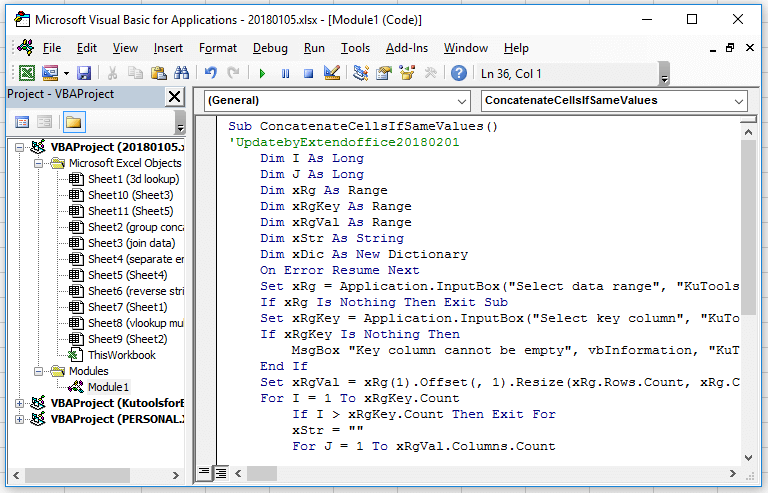This screenshot has width=768, height=493.
Task: Collapse the Microsoft Excel Objects folder
Action: coord(40,163)
